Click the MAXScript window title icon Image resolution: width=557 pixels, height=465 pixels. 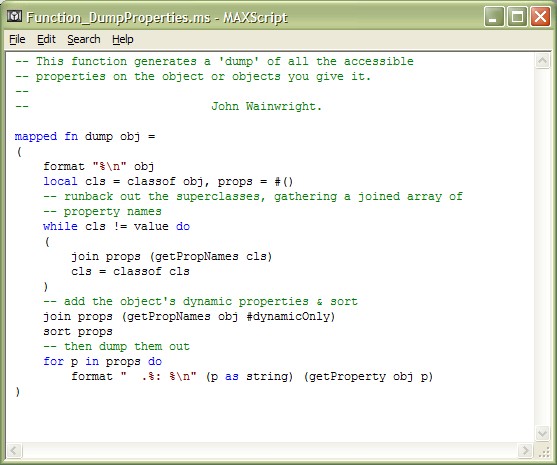tap(15, 16)
